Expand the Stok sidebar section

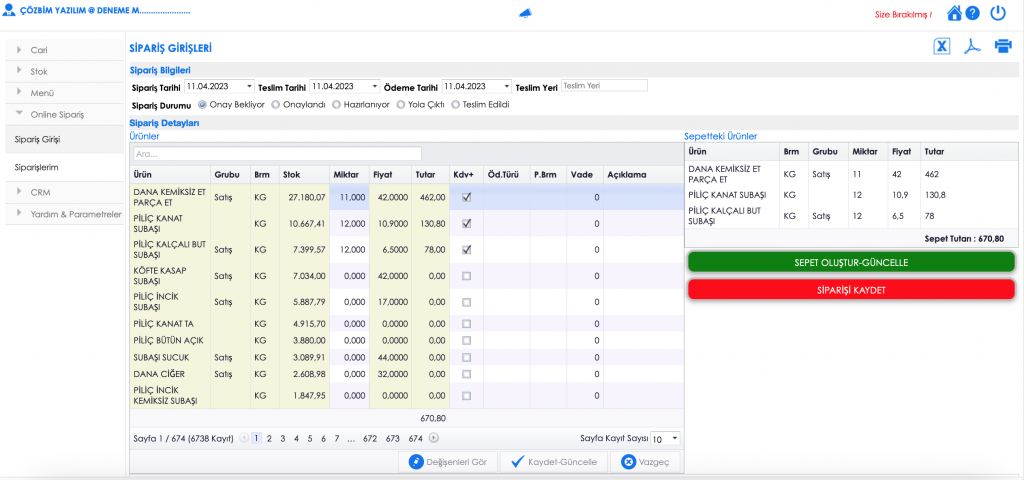pos(39,71)
